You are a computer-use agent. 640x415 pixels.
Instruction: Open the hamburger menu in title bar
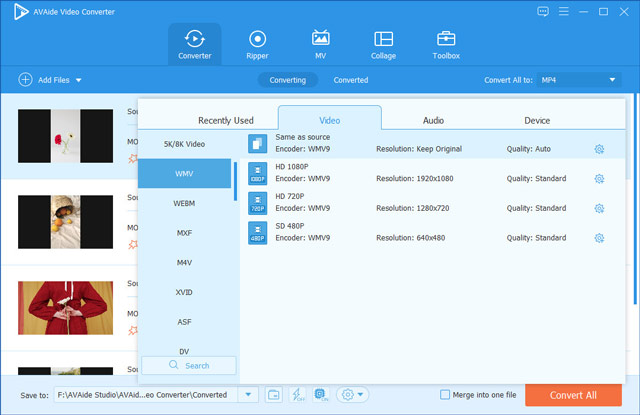[x=564, y=11]
